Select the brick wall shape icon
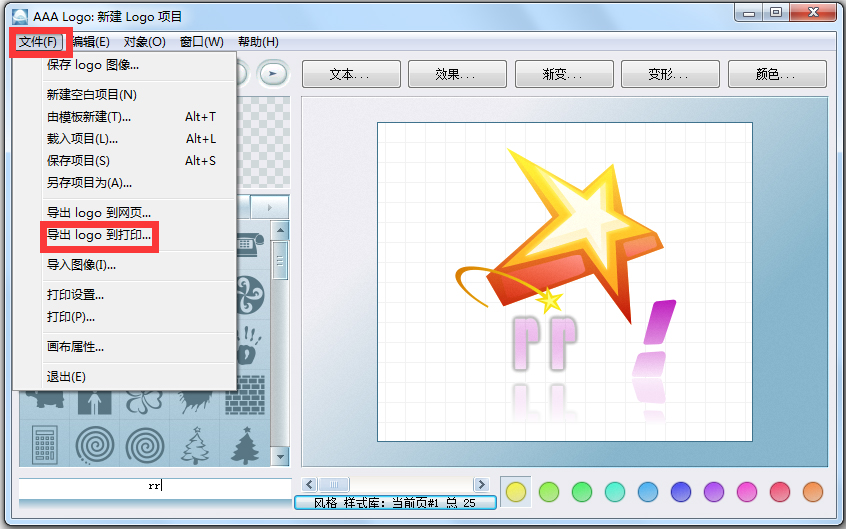 click(246, 395)
